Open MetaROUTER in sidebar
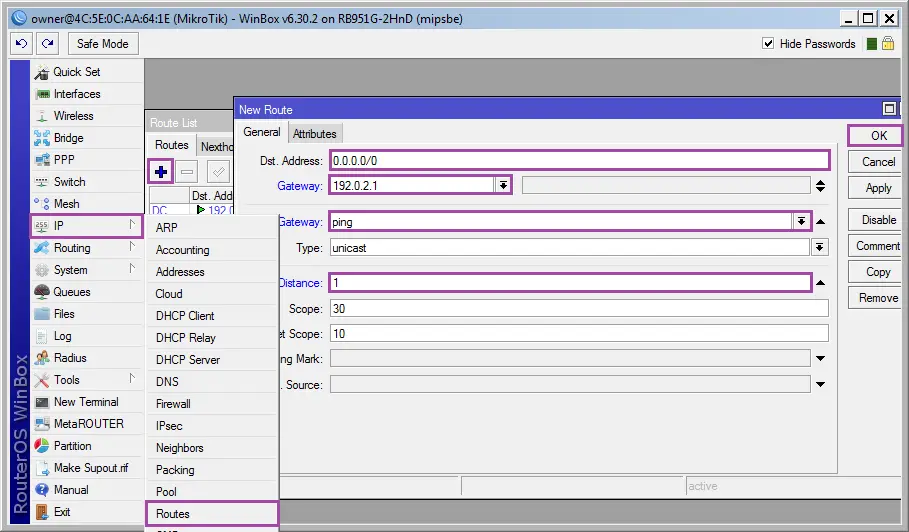Screen dimensions: 909x532 [x=87, y=424]
